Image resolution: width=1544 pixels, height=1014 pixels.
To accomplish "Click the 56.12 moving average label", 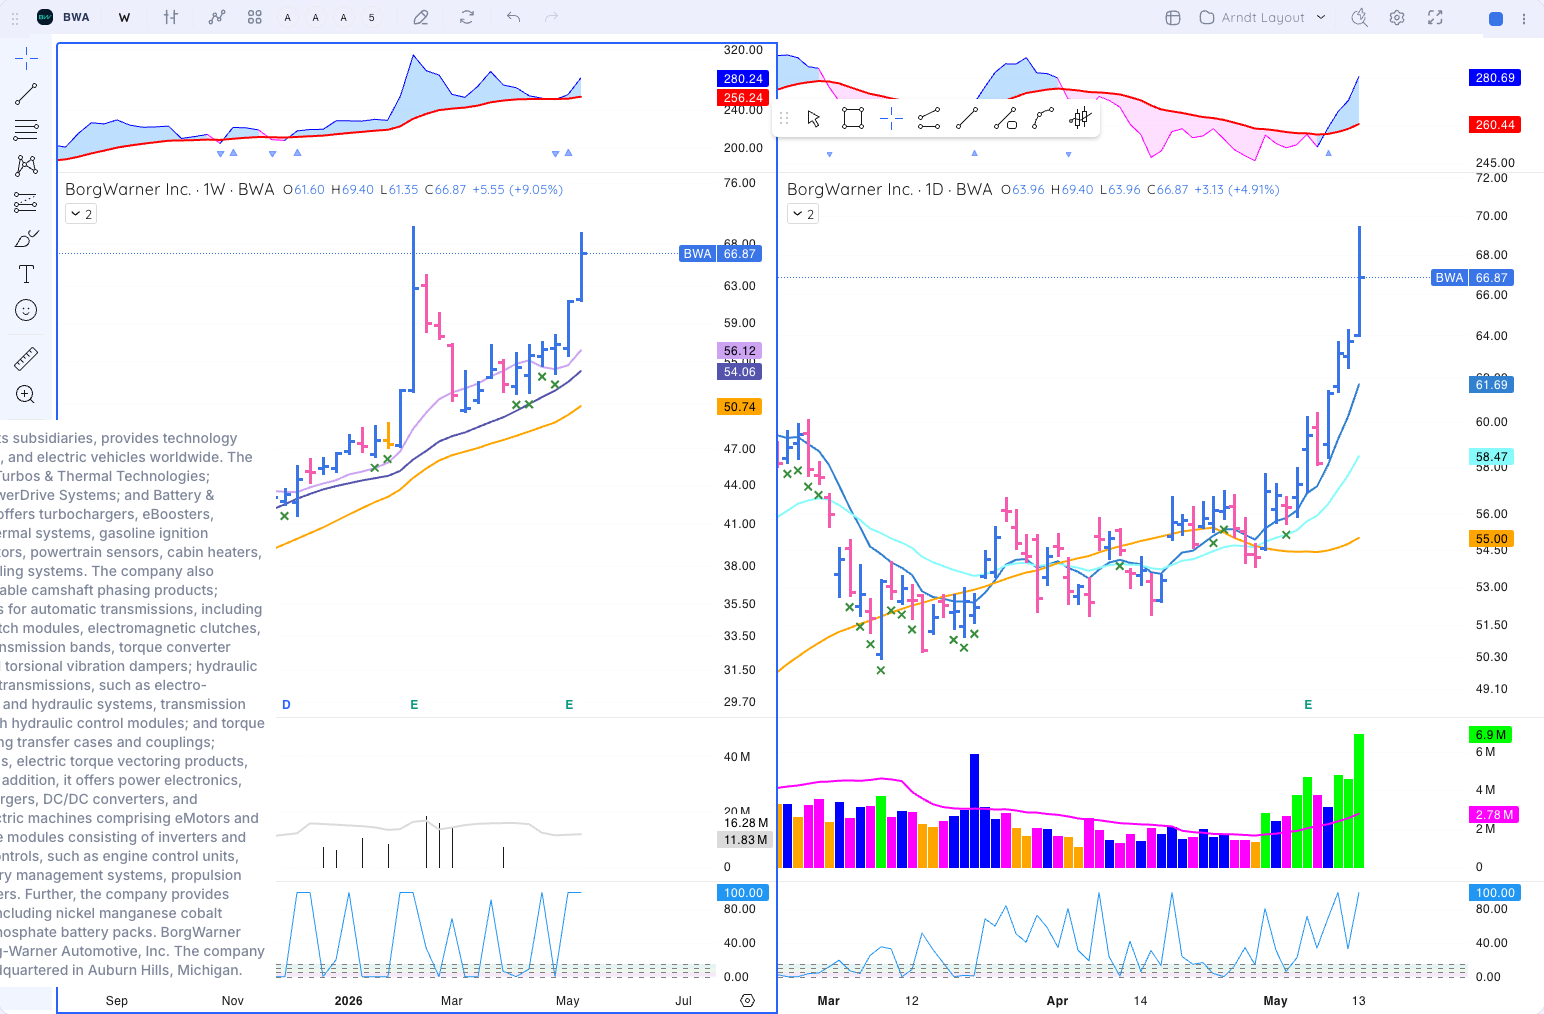I will point(740,351).
